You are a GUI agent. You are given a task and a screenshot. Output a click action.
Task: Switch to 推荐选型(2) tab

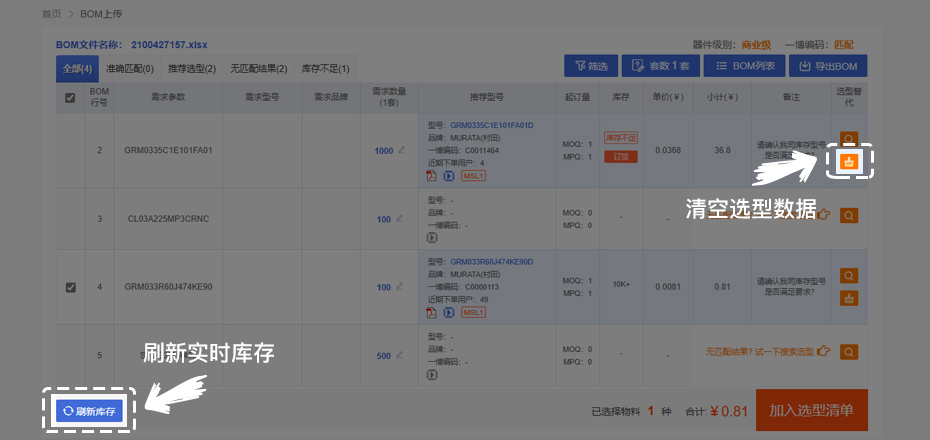tap(192, 69)
